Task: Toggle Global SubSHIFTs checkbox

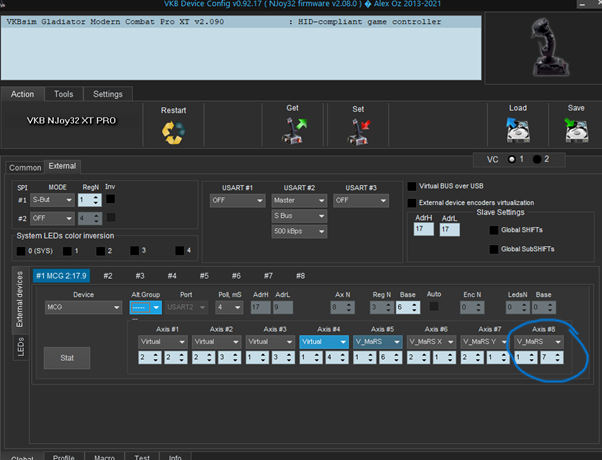Action: click(x=494, y=249)
